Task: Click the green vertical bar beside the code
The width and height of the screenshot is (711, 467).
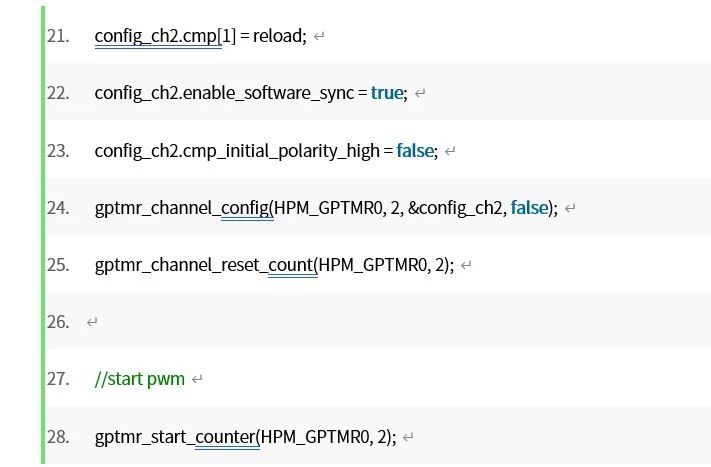Action: click(x=43, y=235)
